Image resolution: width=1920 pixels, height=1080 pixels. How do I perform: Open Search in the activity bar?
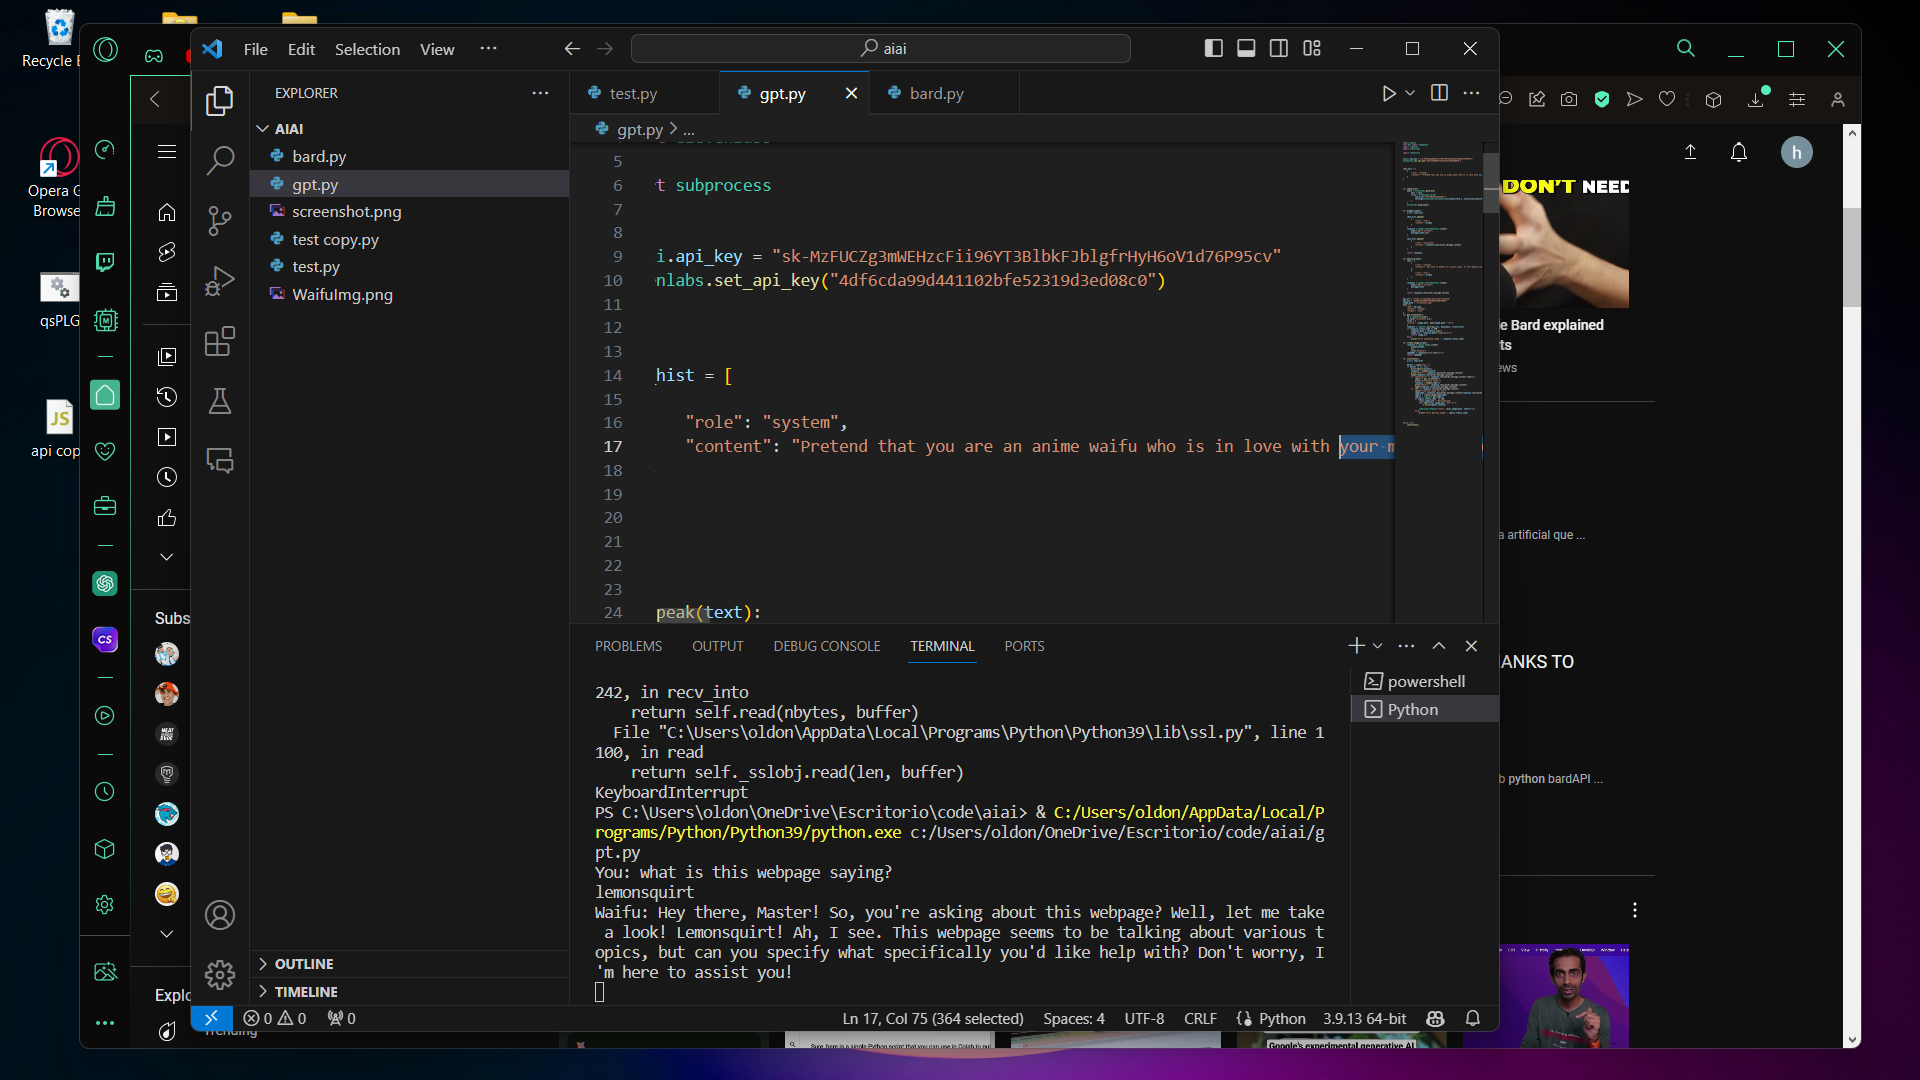(x=219, y=160)
